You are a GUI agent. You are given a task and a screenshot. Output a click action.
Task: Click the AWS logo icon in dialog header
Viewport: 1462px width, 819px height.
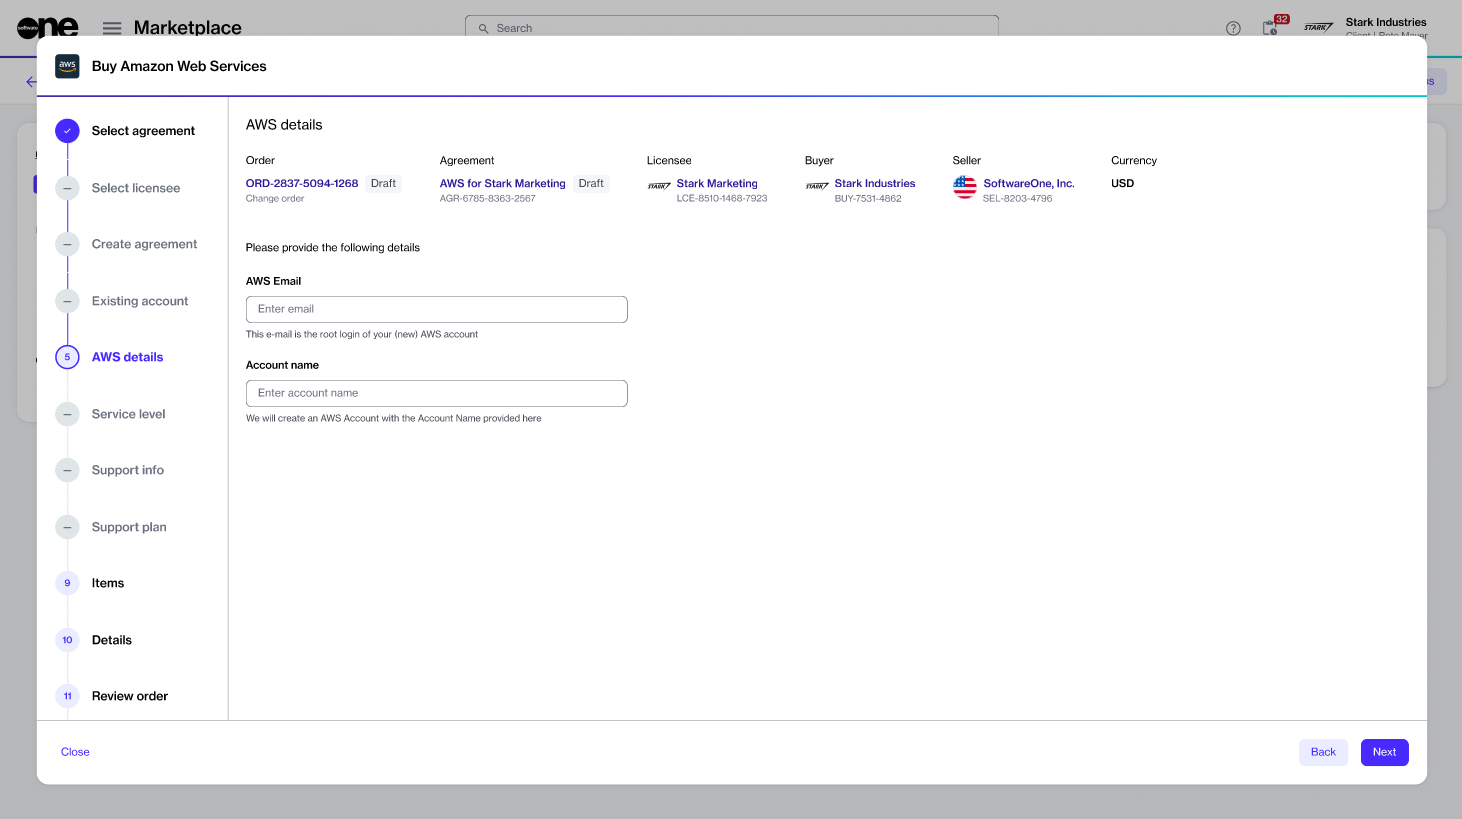click(x=67, y=66)
